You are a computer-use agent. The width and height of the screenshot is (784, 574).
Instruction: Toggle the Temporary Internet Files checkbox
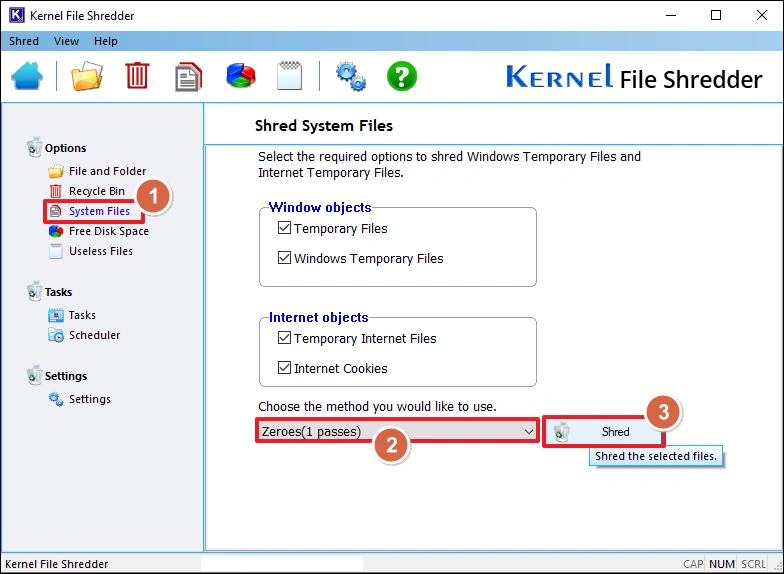pos(284,339)
